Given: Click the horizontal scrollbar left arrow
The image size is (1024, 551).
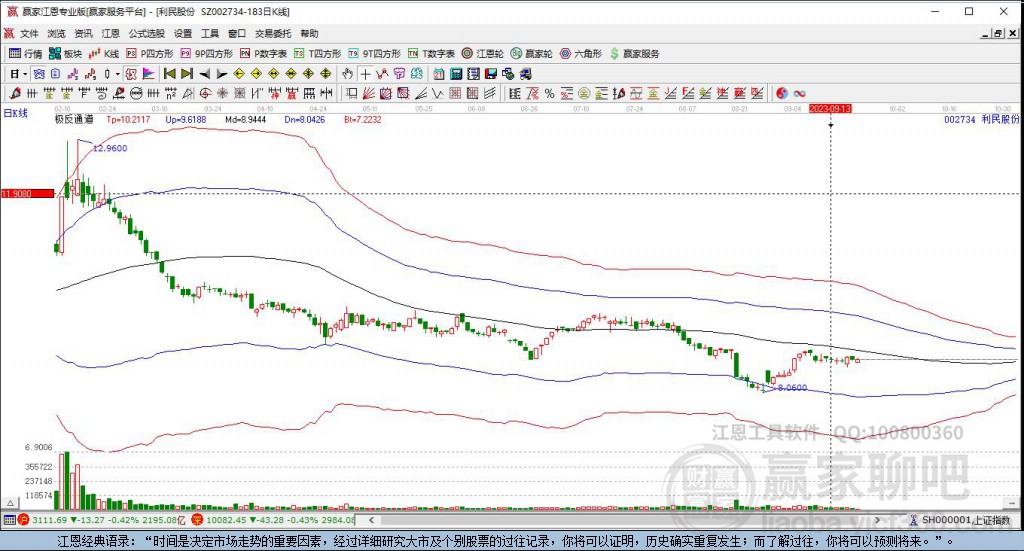Looking at the screenshot, I should 372,520.
